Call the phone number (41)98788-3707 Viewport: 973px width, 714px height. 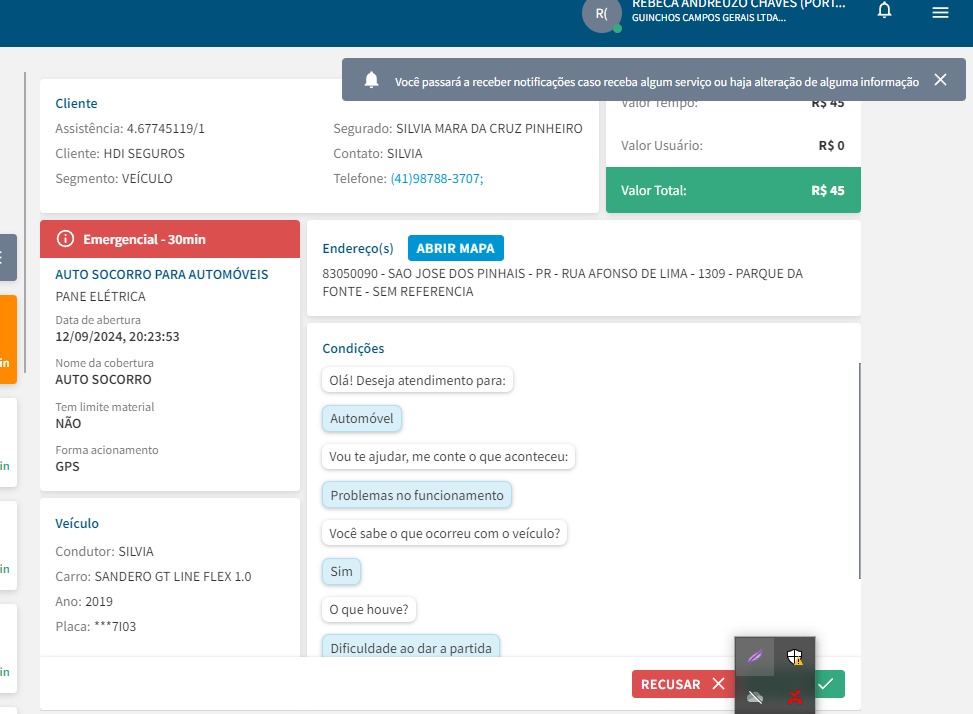tap(437, 179)
